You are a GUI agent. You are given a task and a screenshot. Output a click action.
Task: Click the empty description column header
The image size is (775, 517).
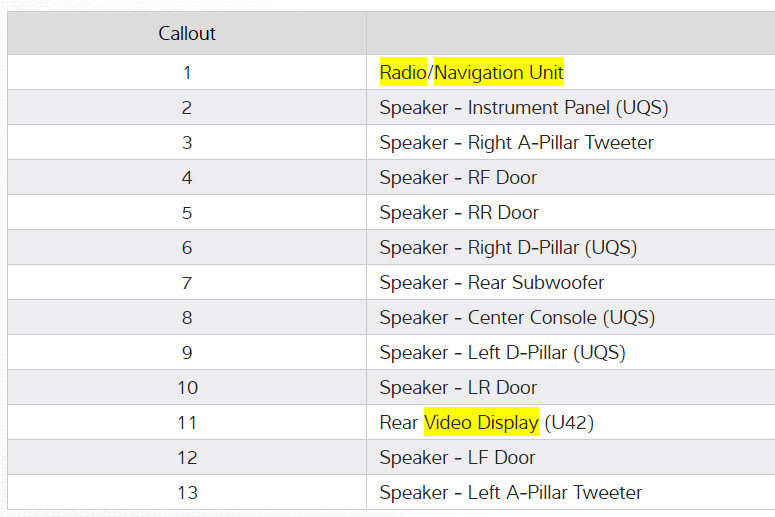570,33
